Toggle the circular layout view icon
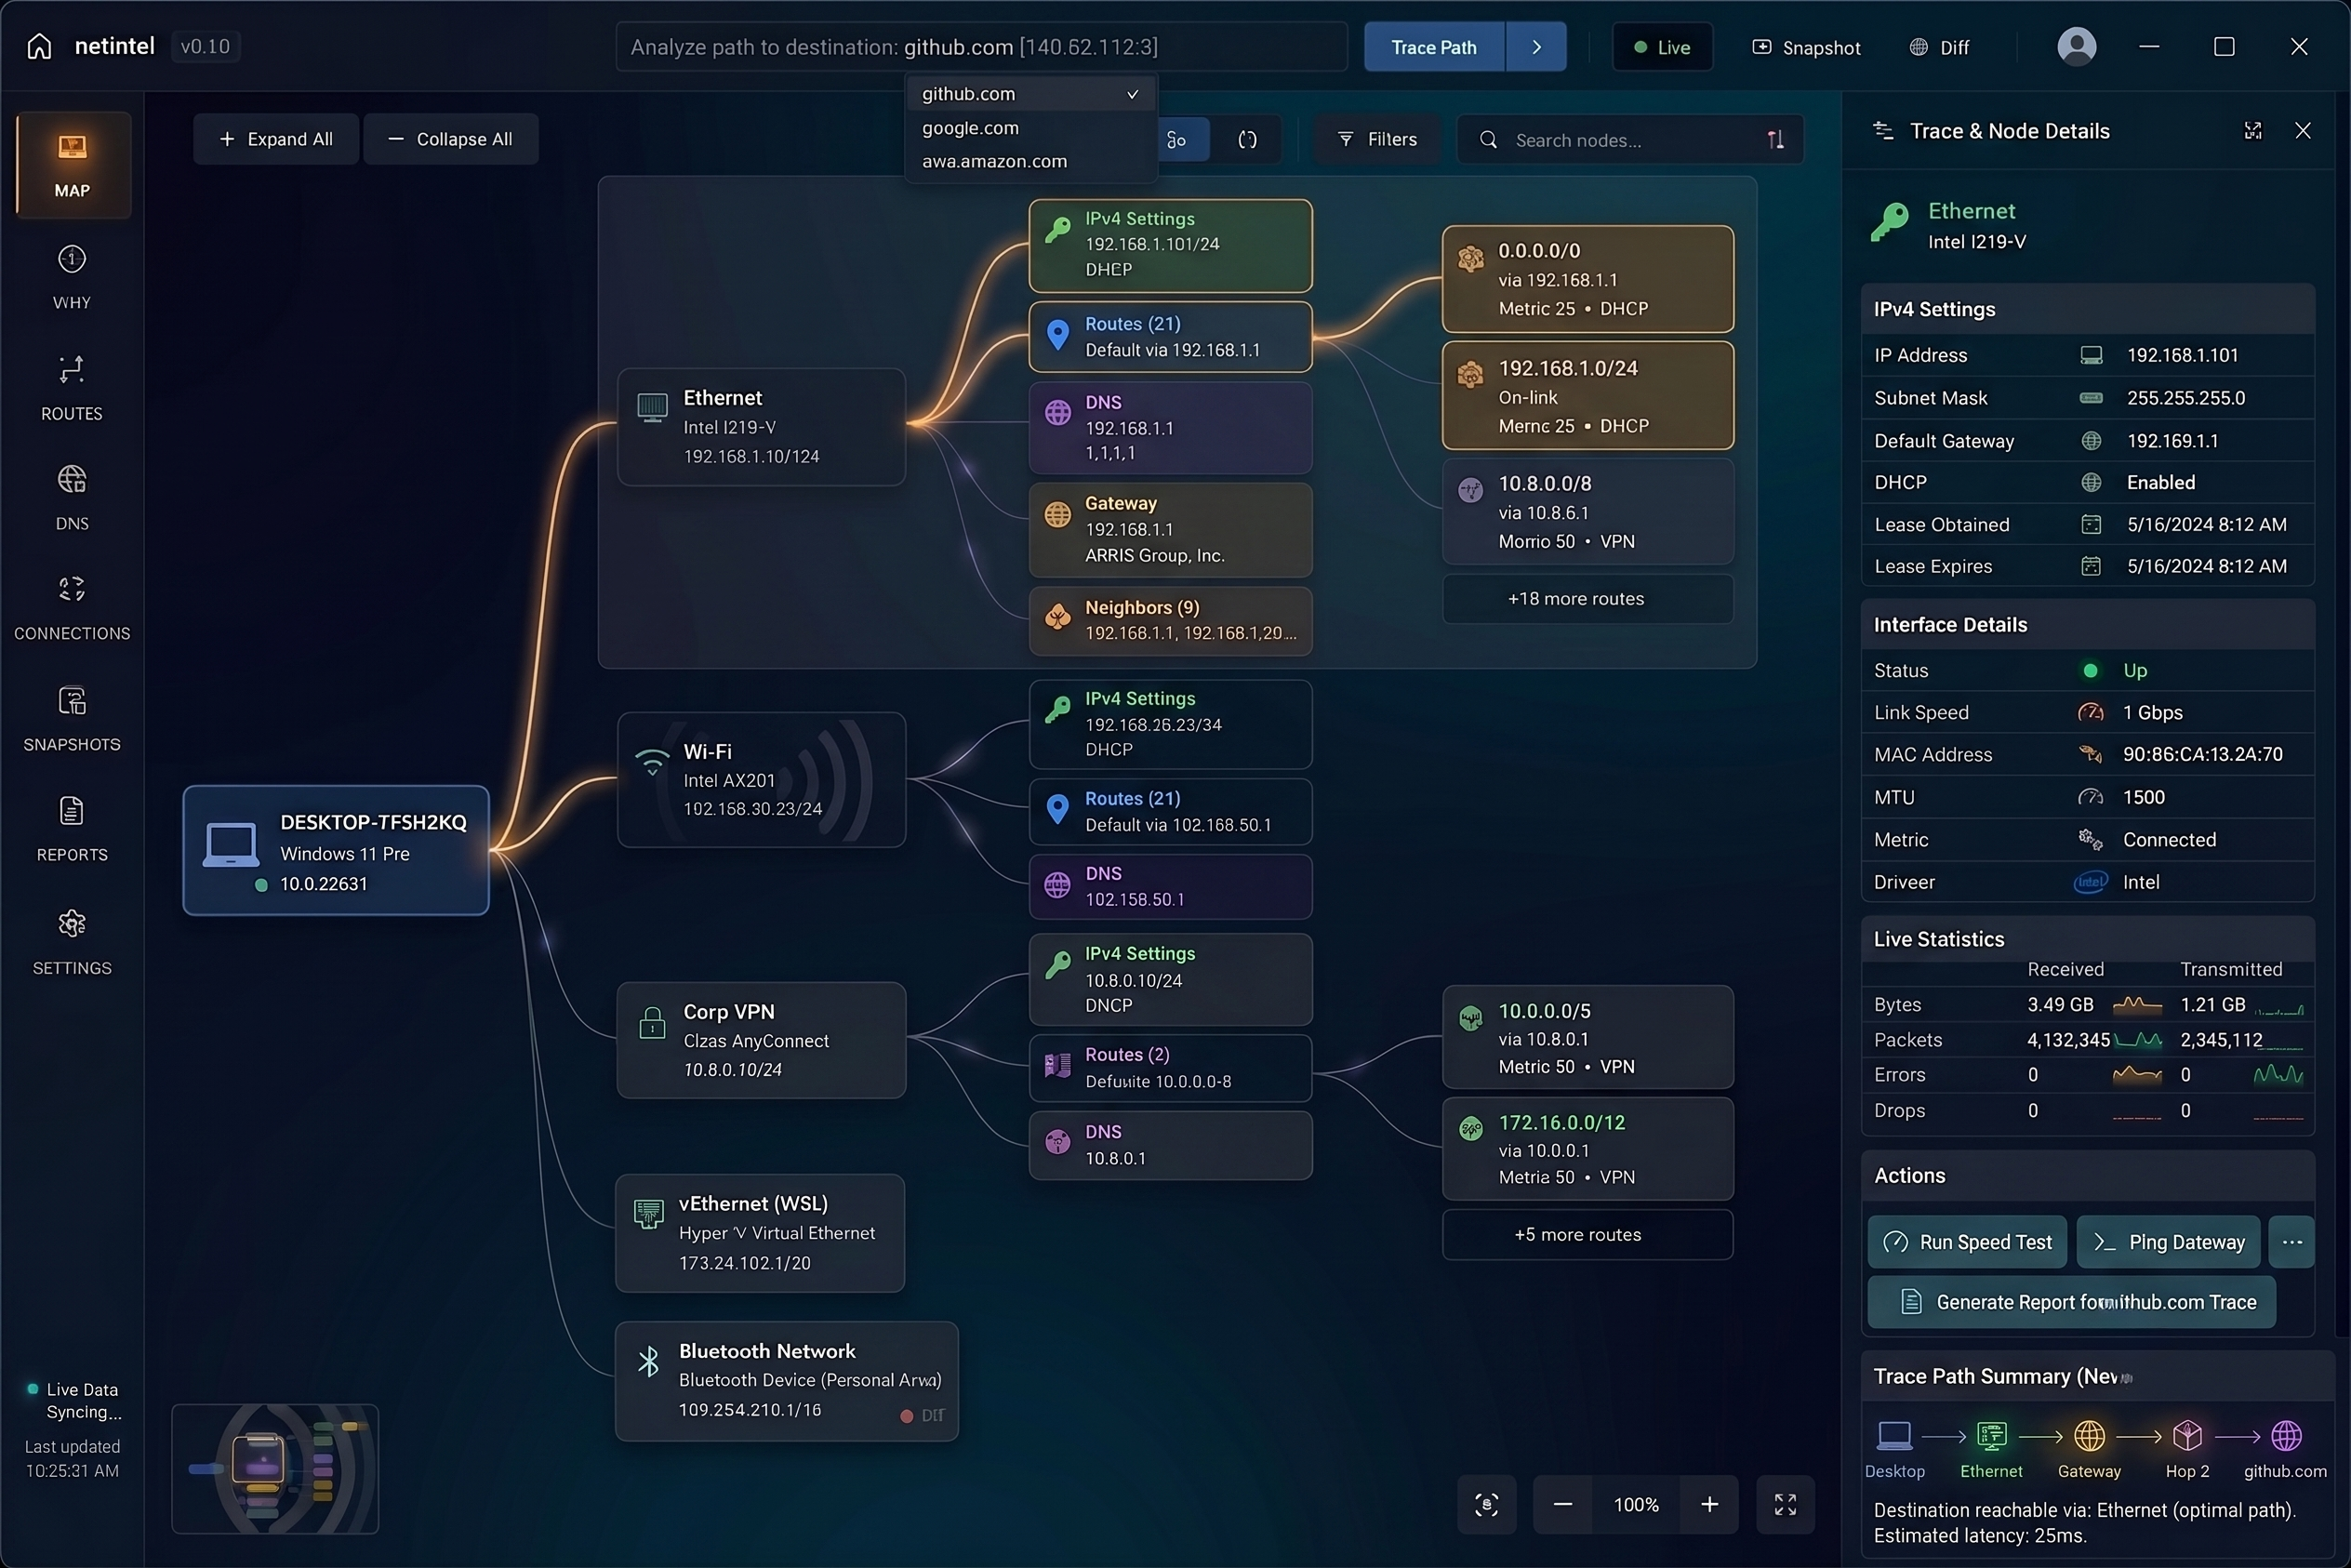The width and height of the screenshot is (2351, 1568). pyautogui.click(x=1247, y=140)
